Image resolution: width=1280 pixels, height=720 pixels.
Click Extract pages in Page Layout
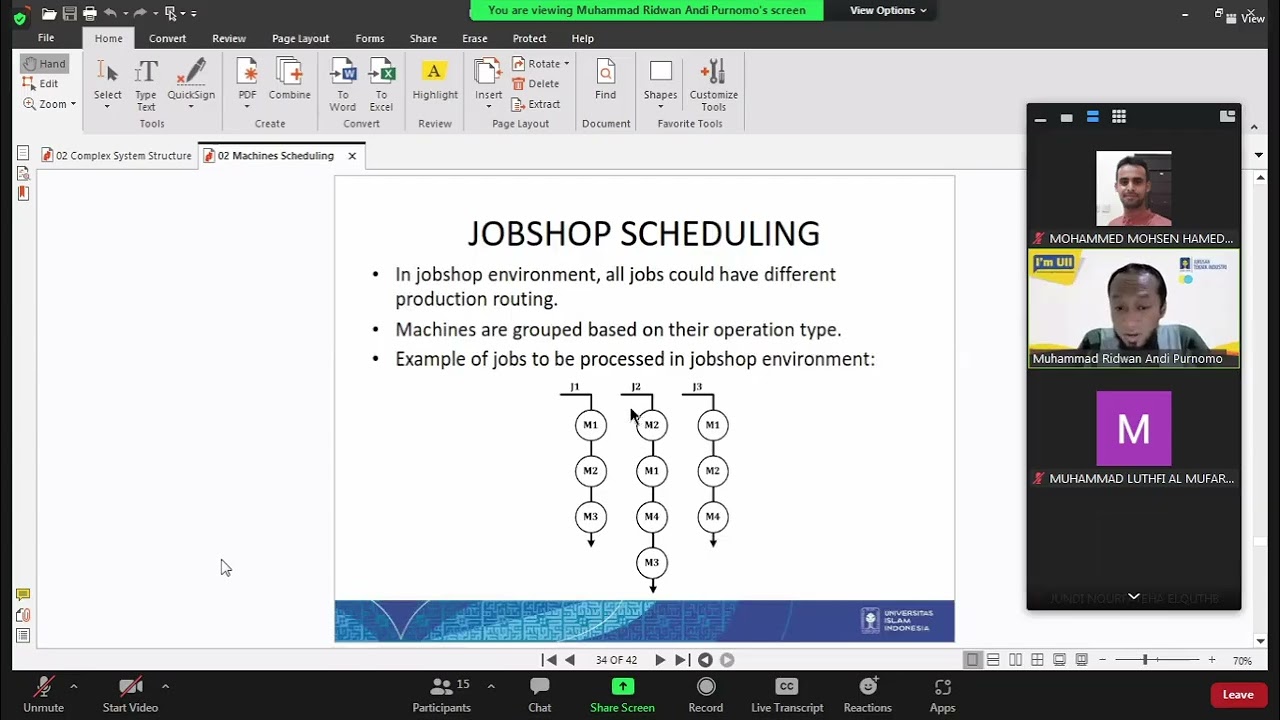point(536,104)
